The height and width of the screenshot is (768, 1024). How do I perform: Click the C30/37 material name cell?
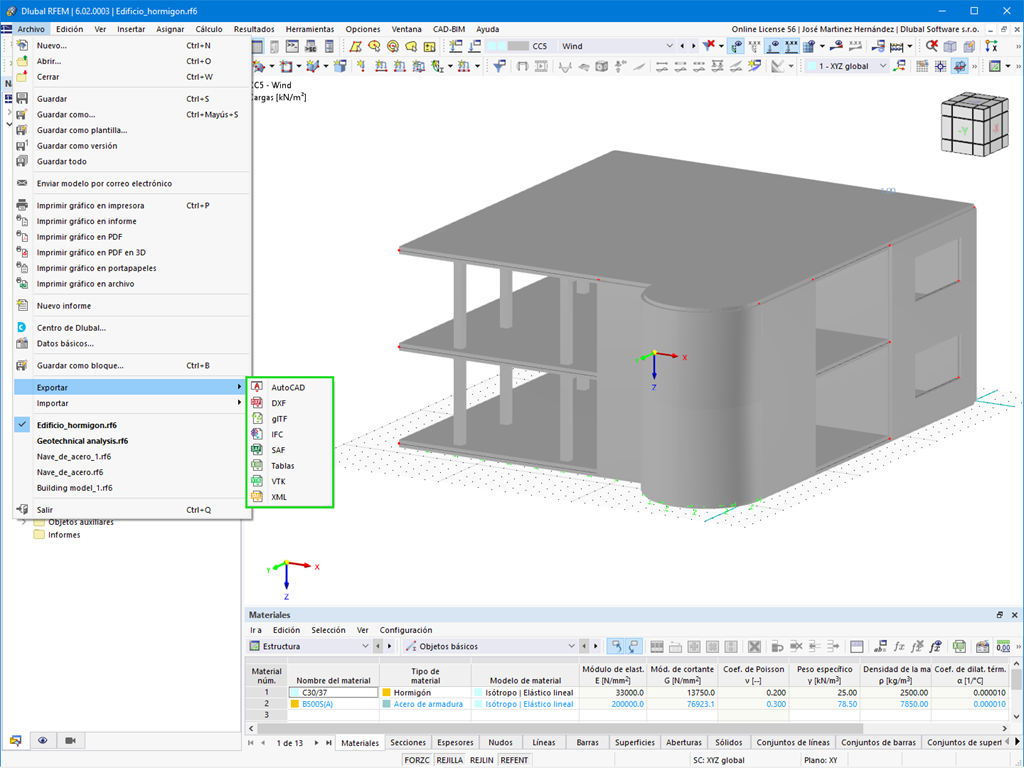[333, 692]
